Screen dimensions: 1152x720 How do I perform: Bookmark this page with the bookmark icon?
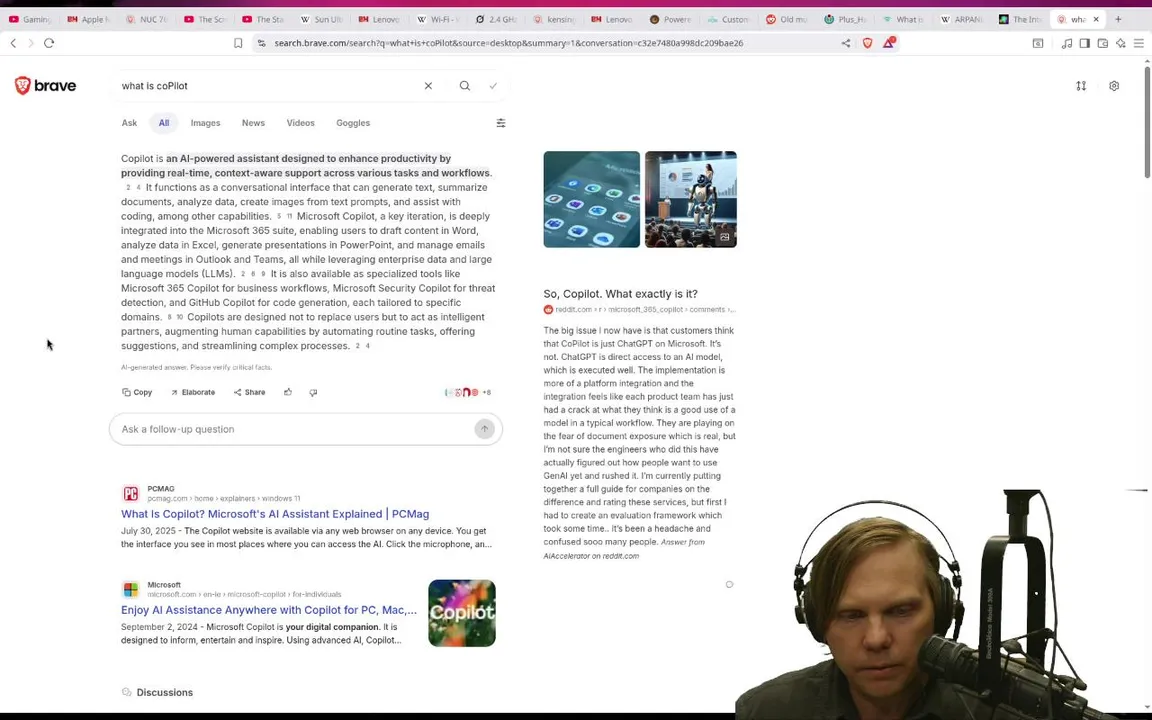coord(238,43)
